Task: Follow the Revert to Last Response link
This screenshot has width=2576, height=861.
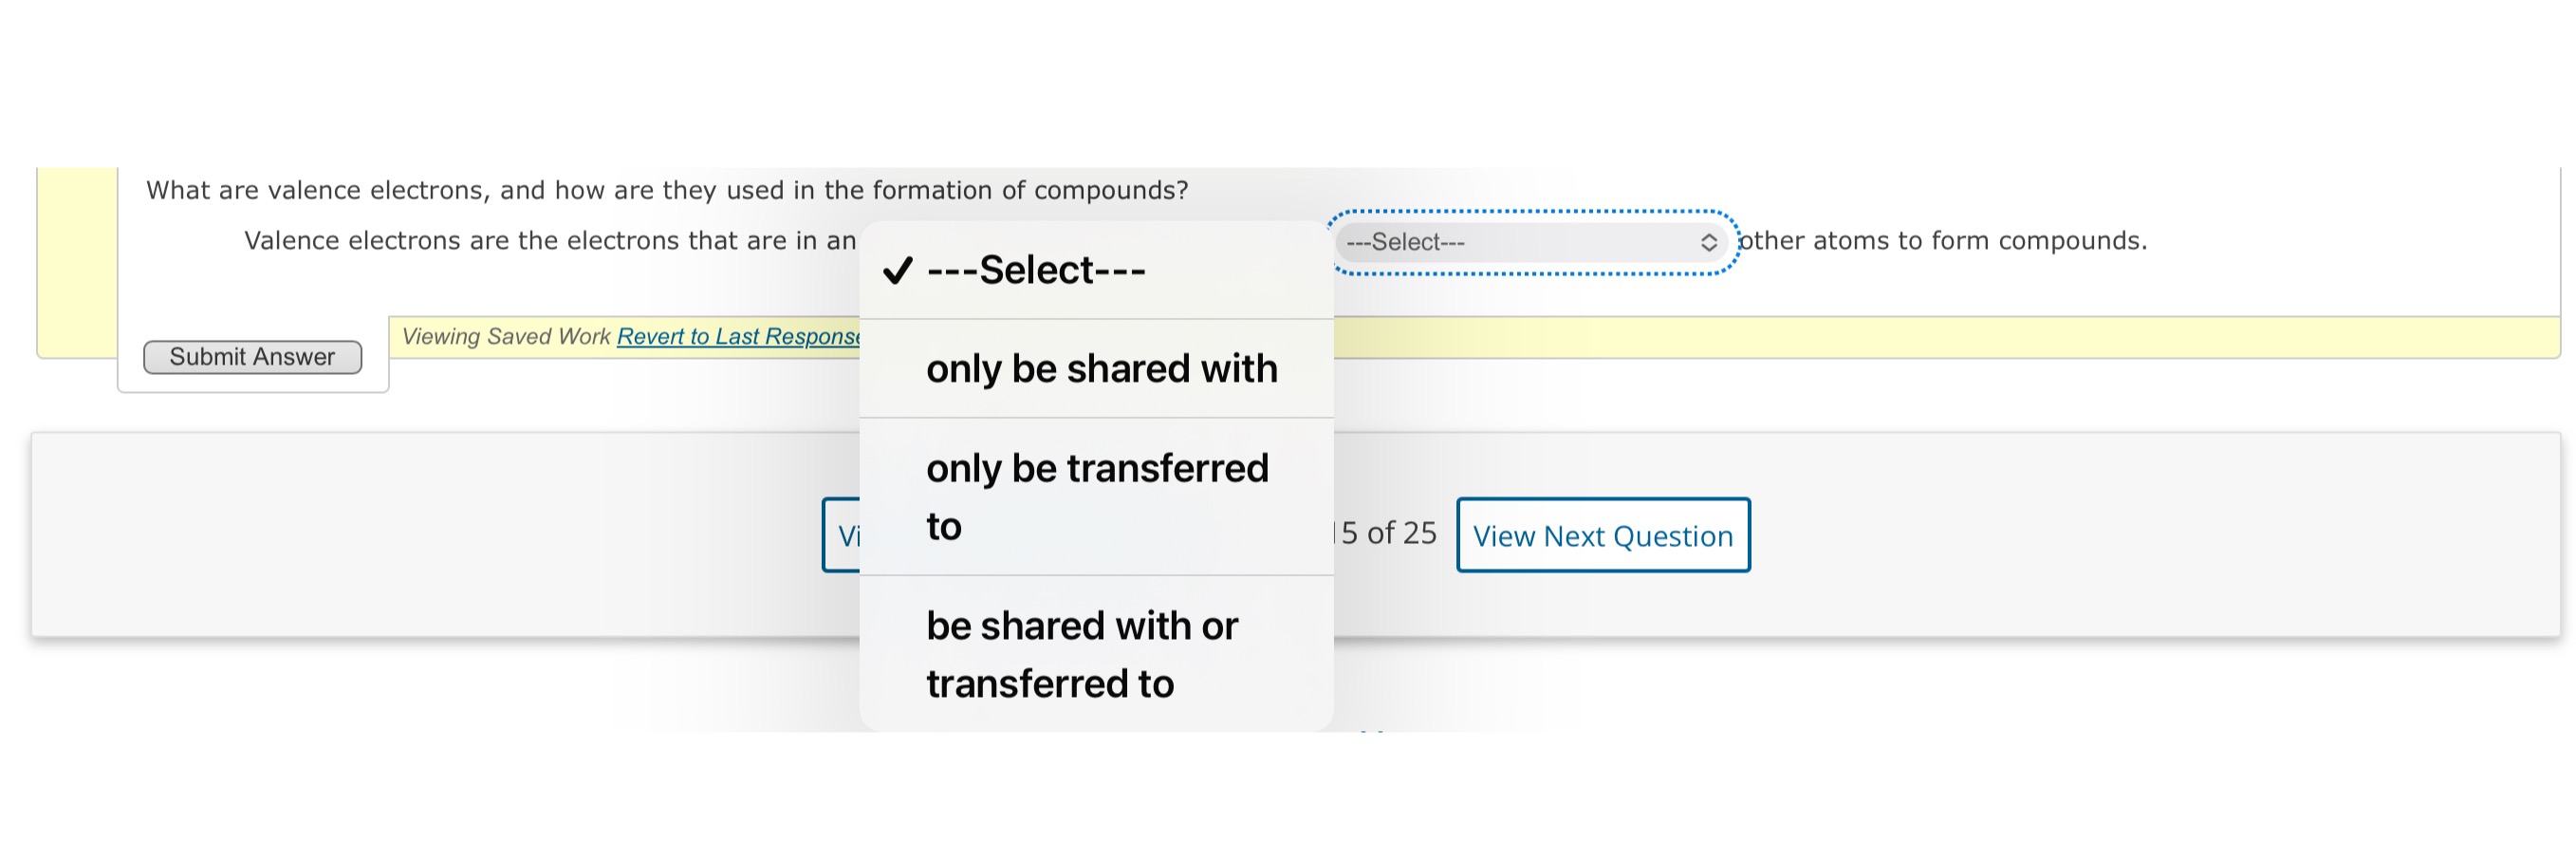Action: pos(738,337)
